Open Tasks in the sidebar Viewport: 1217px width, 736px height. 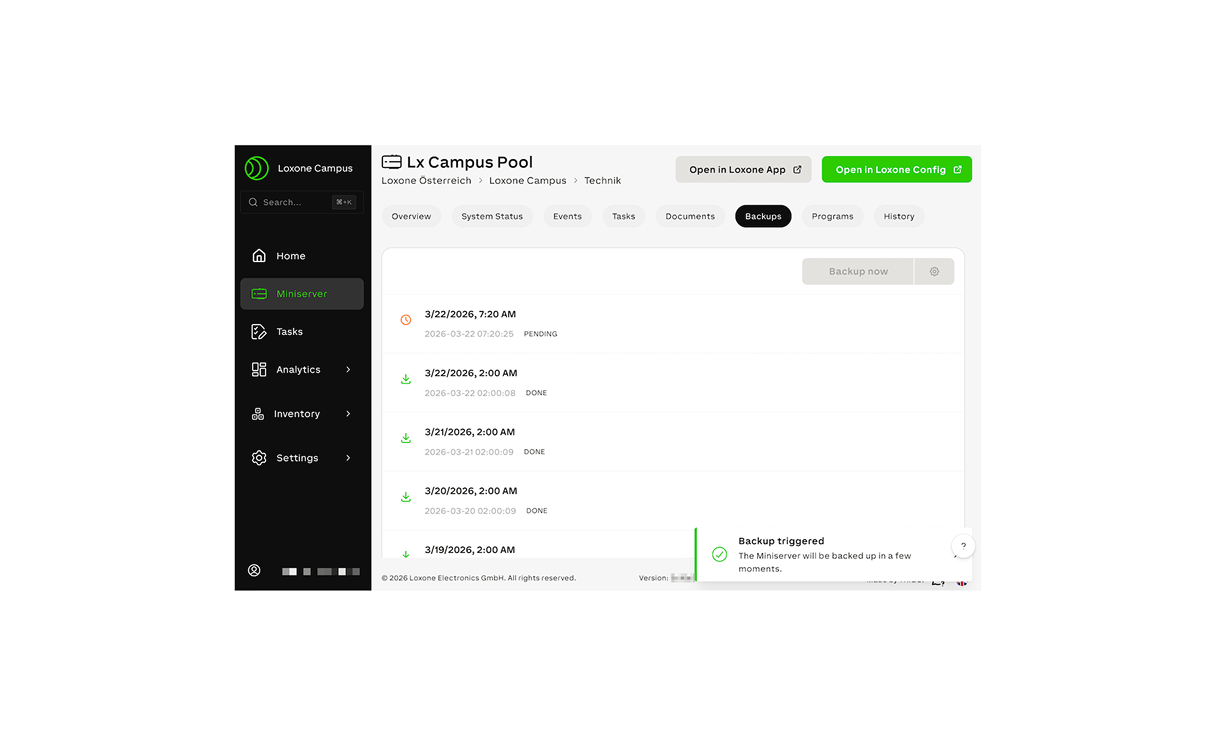(302, 332)
